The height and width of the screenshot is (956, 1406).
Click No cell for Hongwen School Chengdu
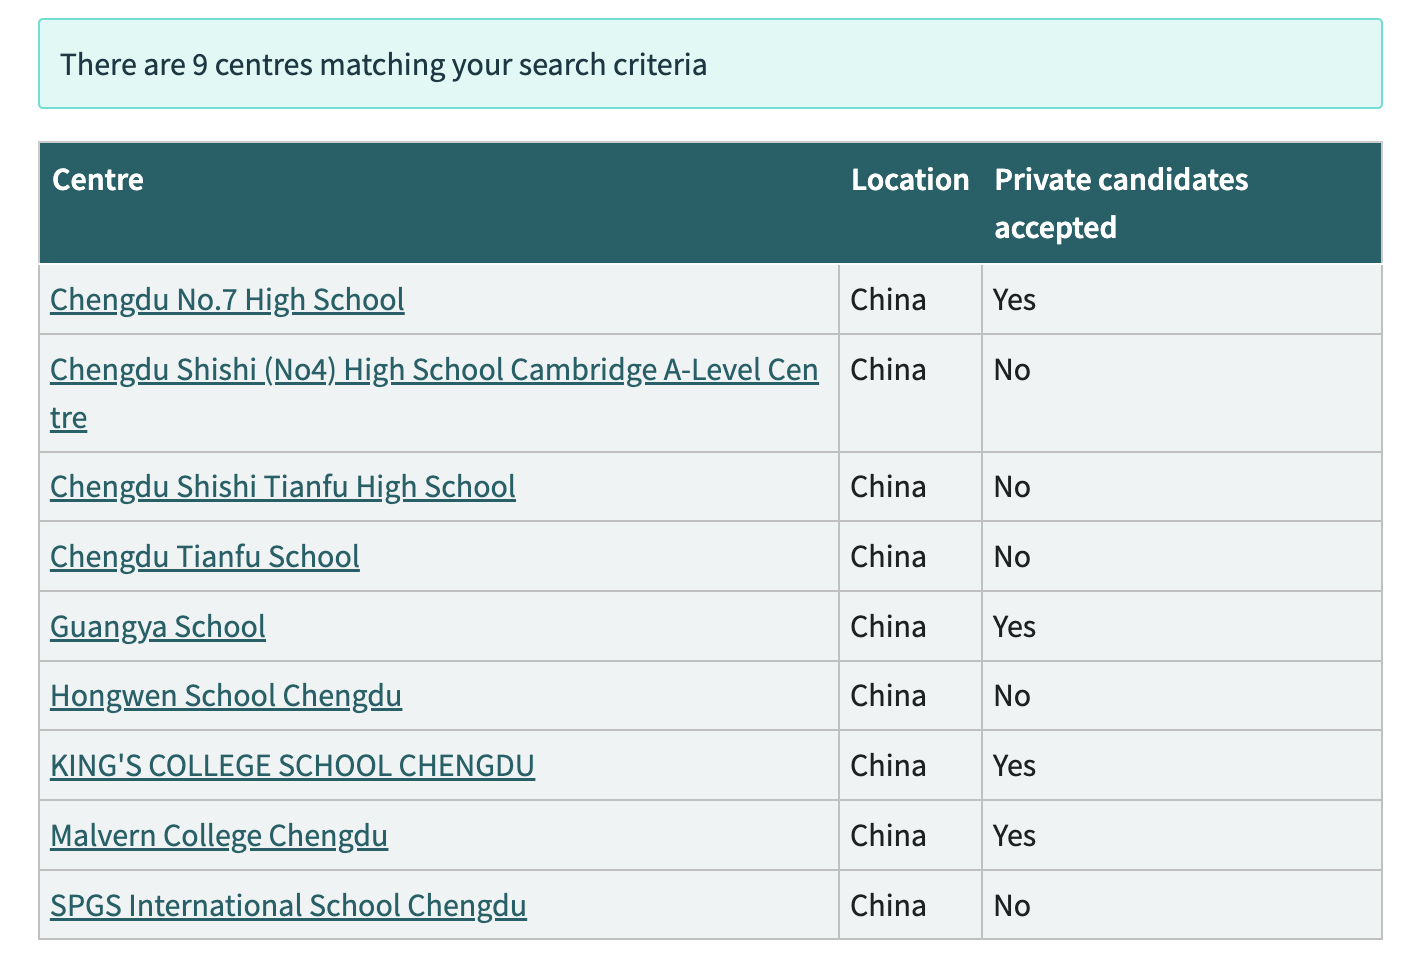click(x=1012, y=696)
